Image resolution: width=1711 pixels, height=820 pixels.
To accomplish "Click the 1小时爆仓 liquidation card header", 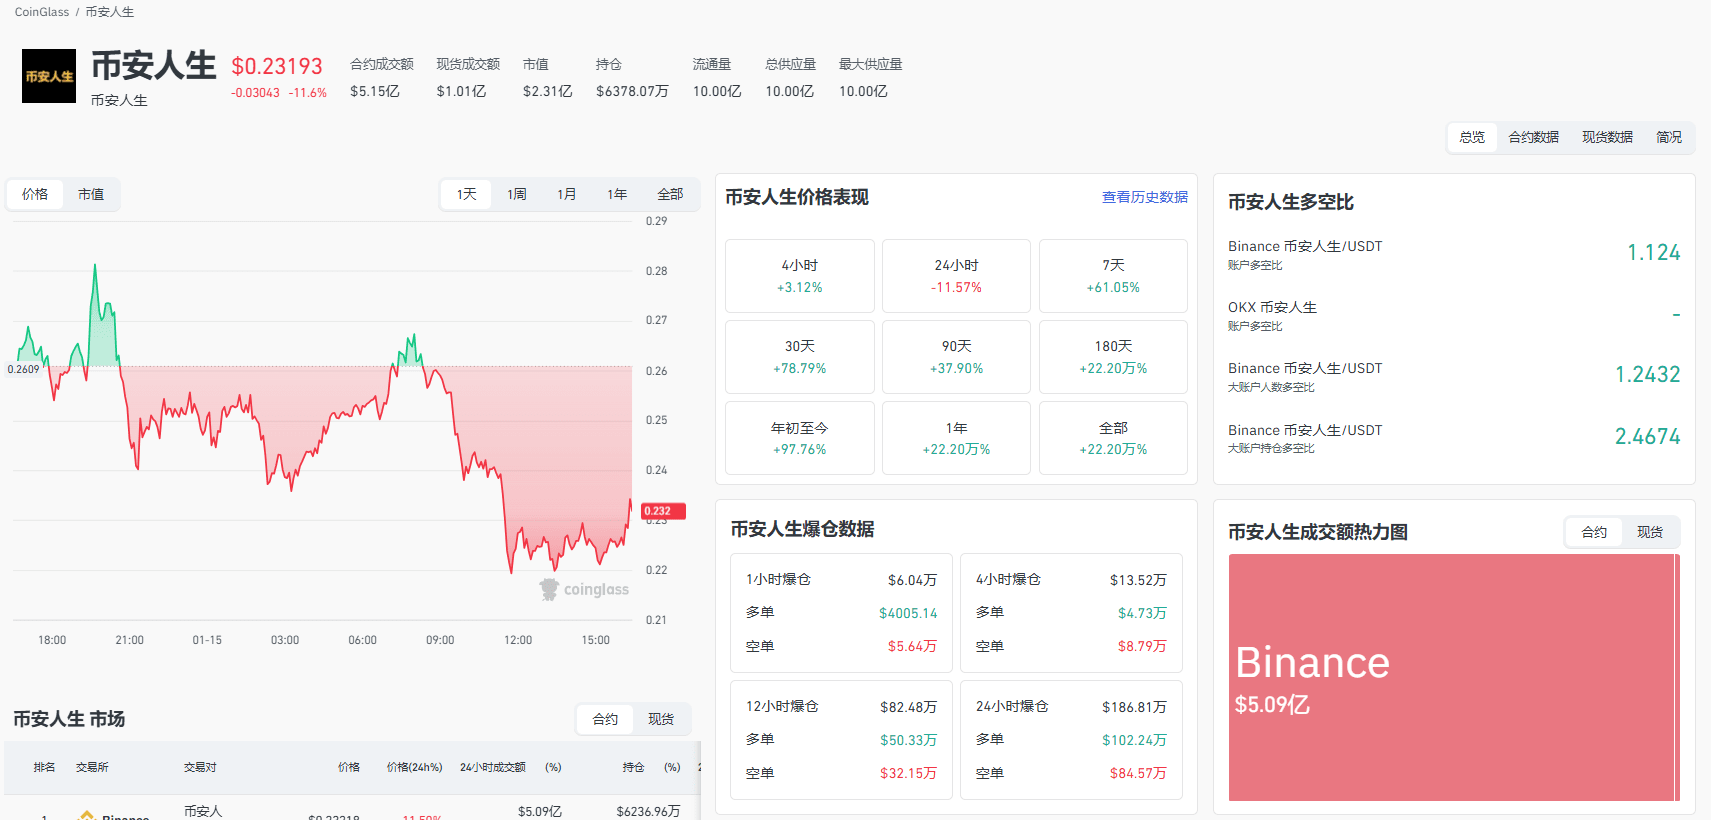I will [x=778, y=579].
